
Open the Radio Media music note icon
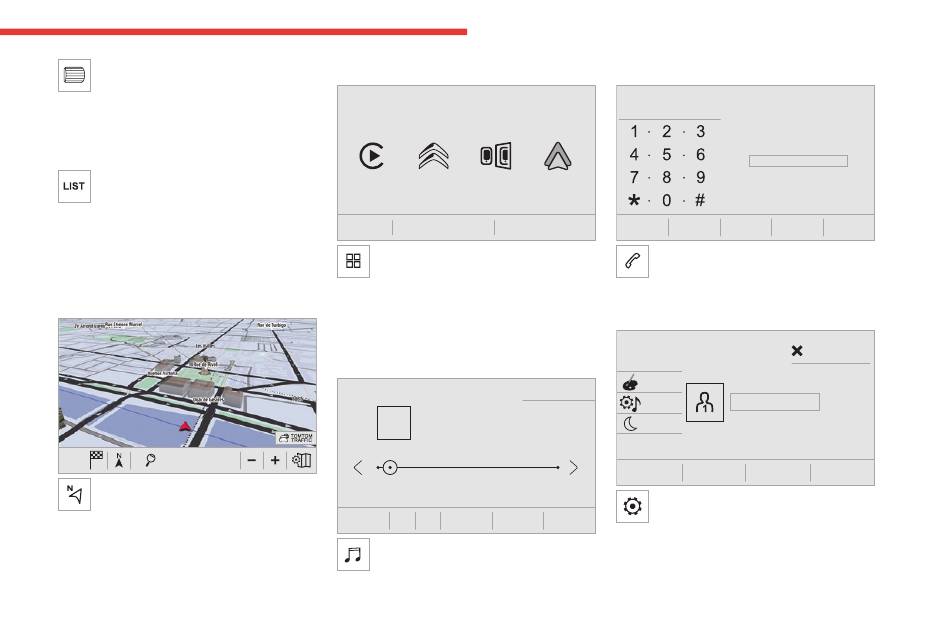tap(353, 554)
